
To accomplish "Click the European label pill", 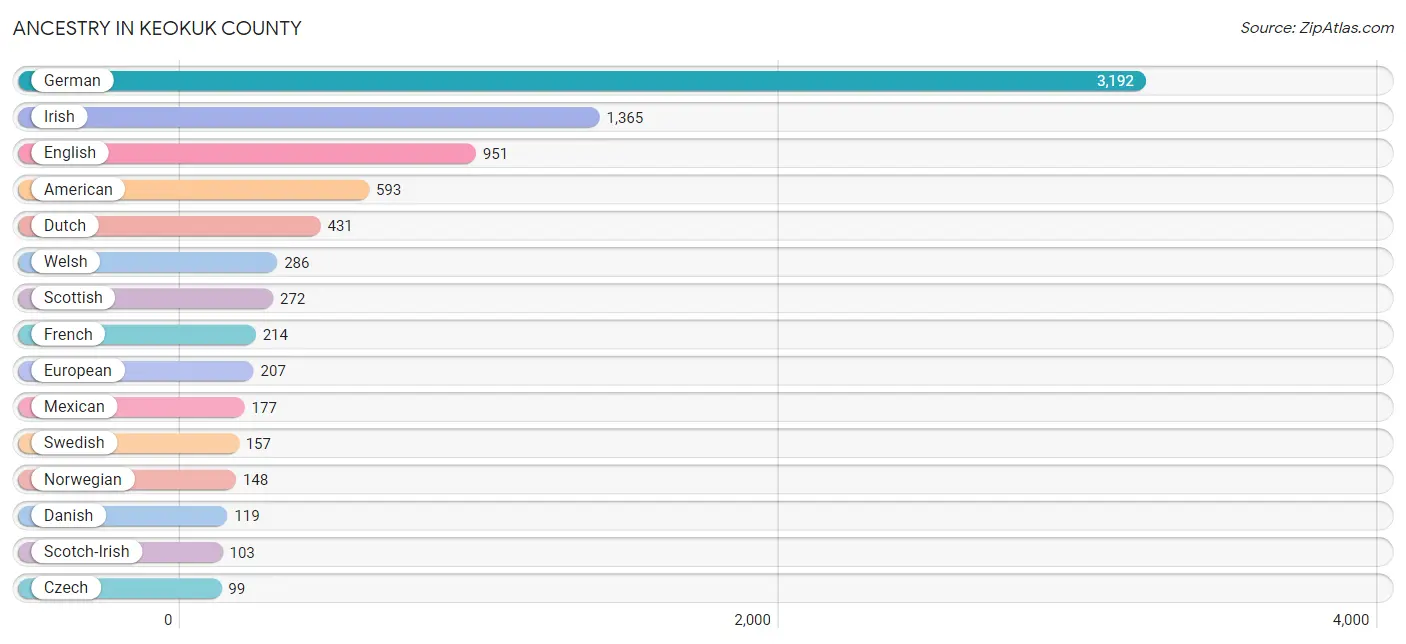I will coord(78,371).
